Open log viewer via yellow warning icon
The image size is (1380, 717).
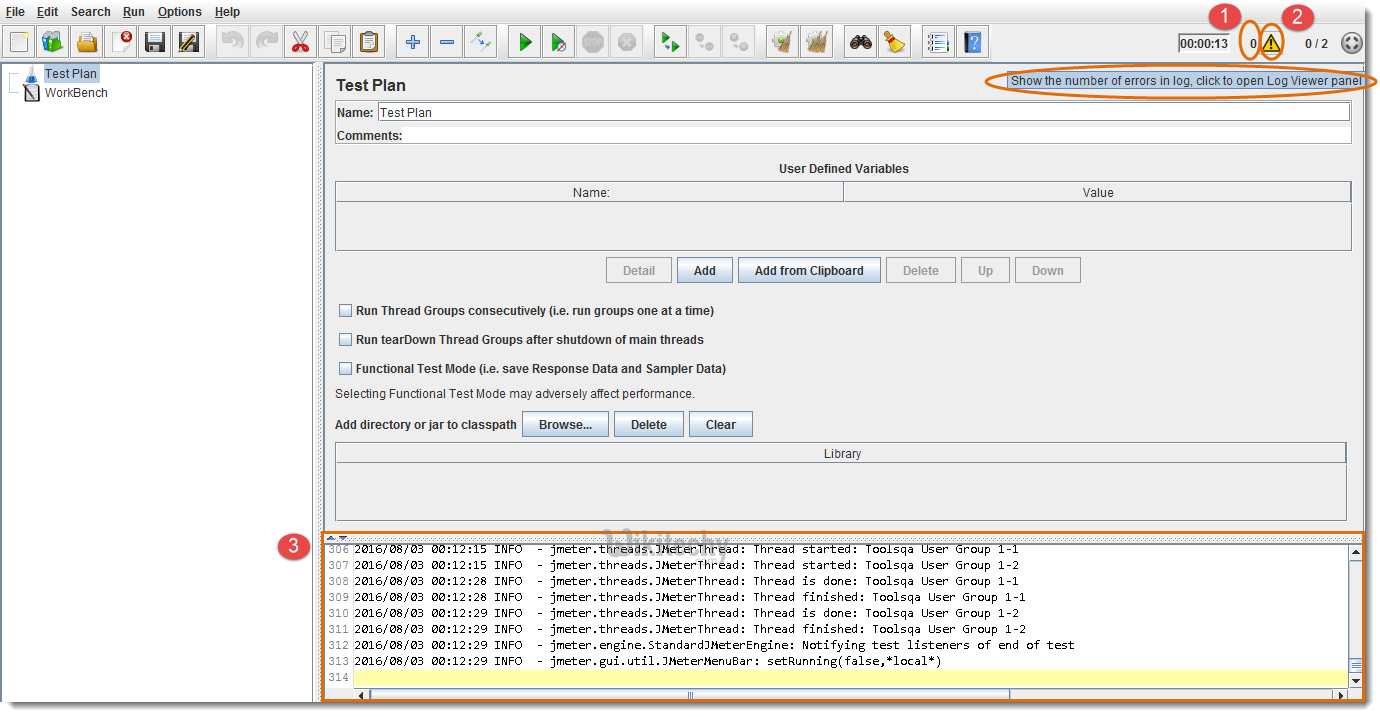[1270, 43]
